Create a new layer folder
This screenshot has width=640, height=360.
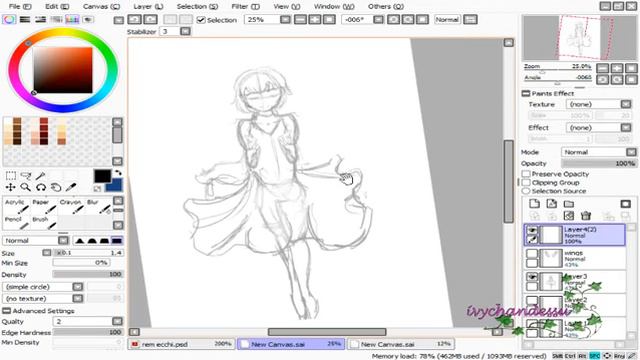569,204
